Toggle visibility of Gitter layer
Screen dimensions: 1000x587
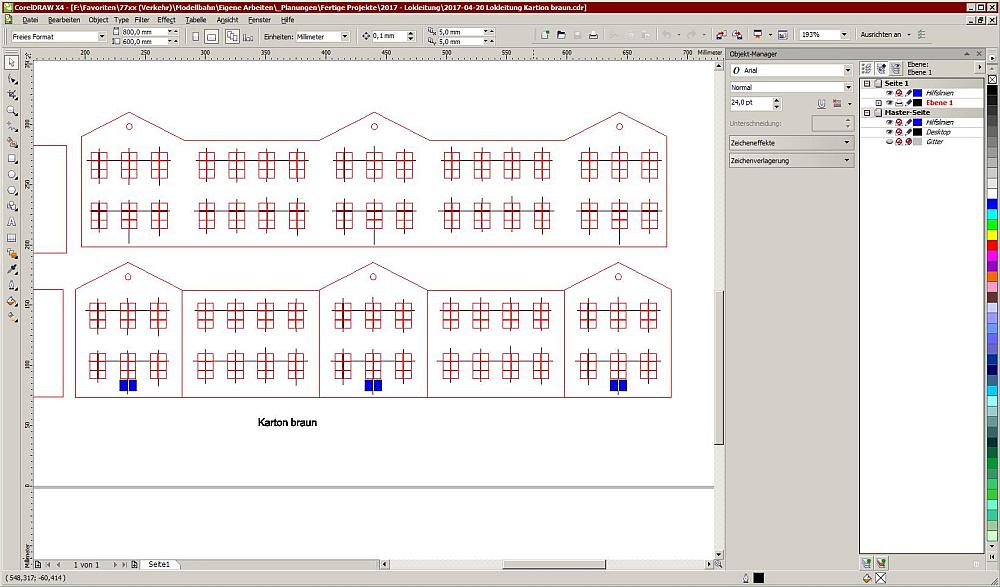coord(889,142)
